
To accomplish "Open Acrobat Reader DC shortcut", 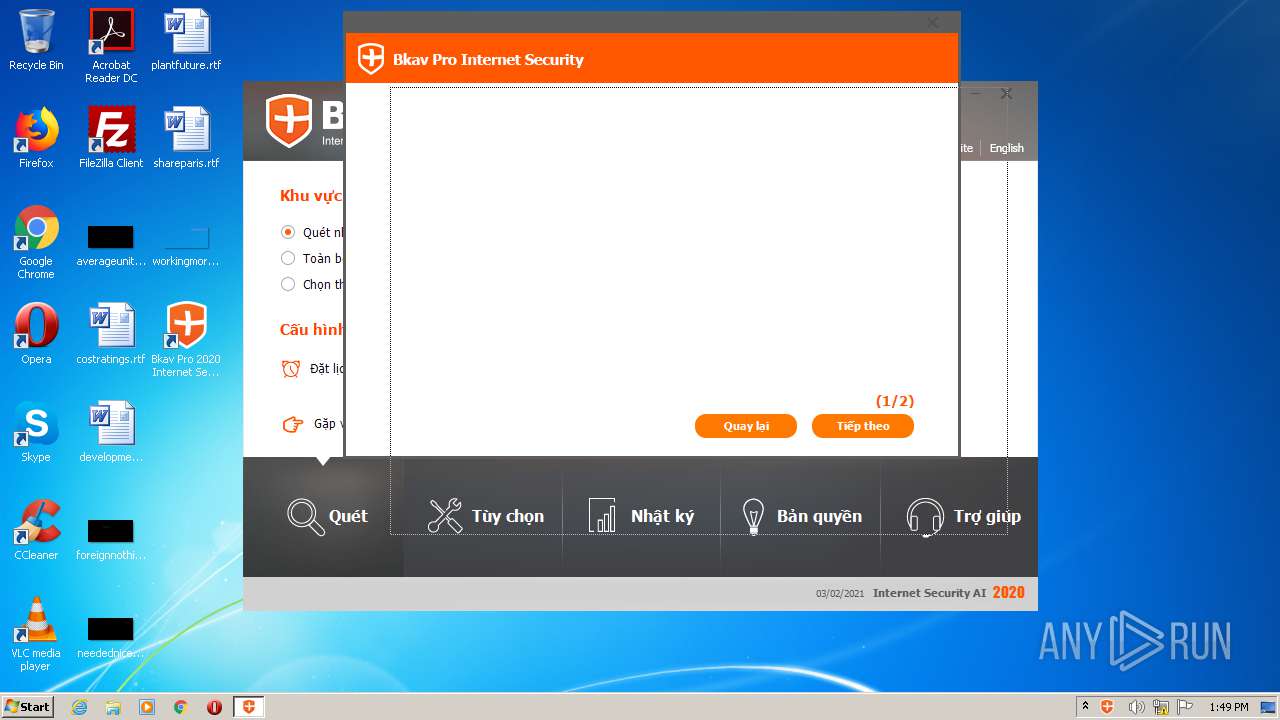I will click(111, 46).
